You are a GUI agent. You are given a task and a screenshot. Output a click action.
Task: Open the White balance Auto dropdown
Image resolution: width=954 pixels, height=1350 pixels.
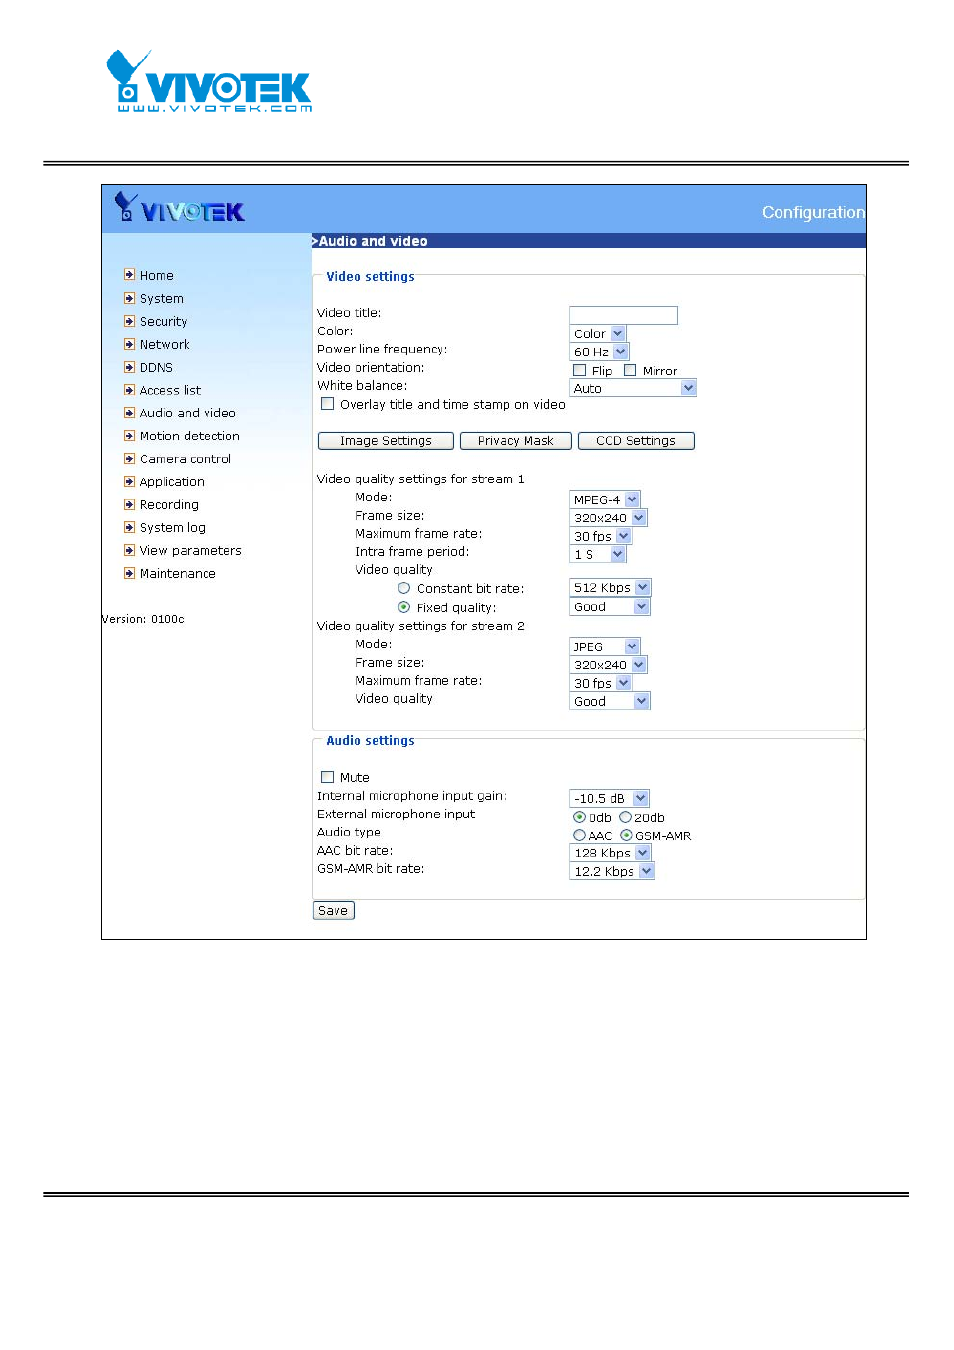coord(633,388)
